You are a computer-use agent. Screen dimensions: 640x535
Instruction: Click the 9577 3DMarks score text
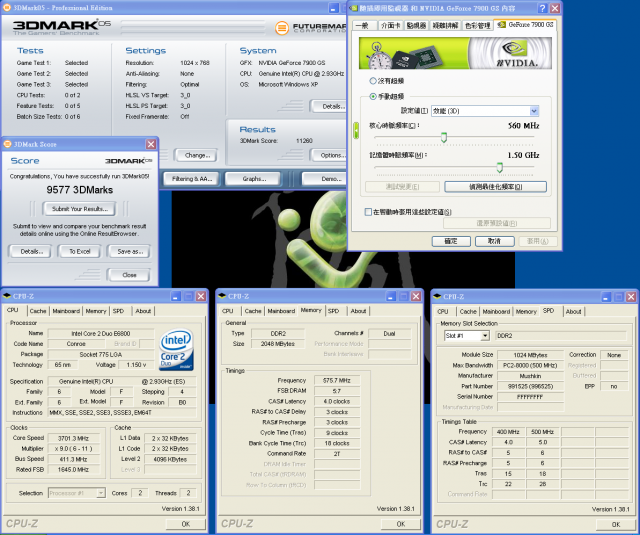[x=80, y=190]
